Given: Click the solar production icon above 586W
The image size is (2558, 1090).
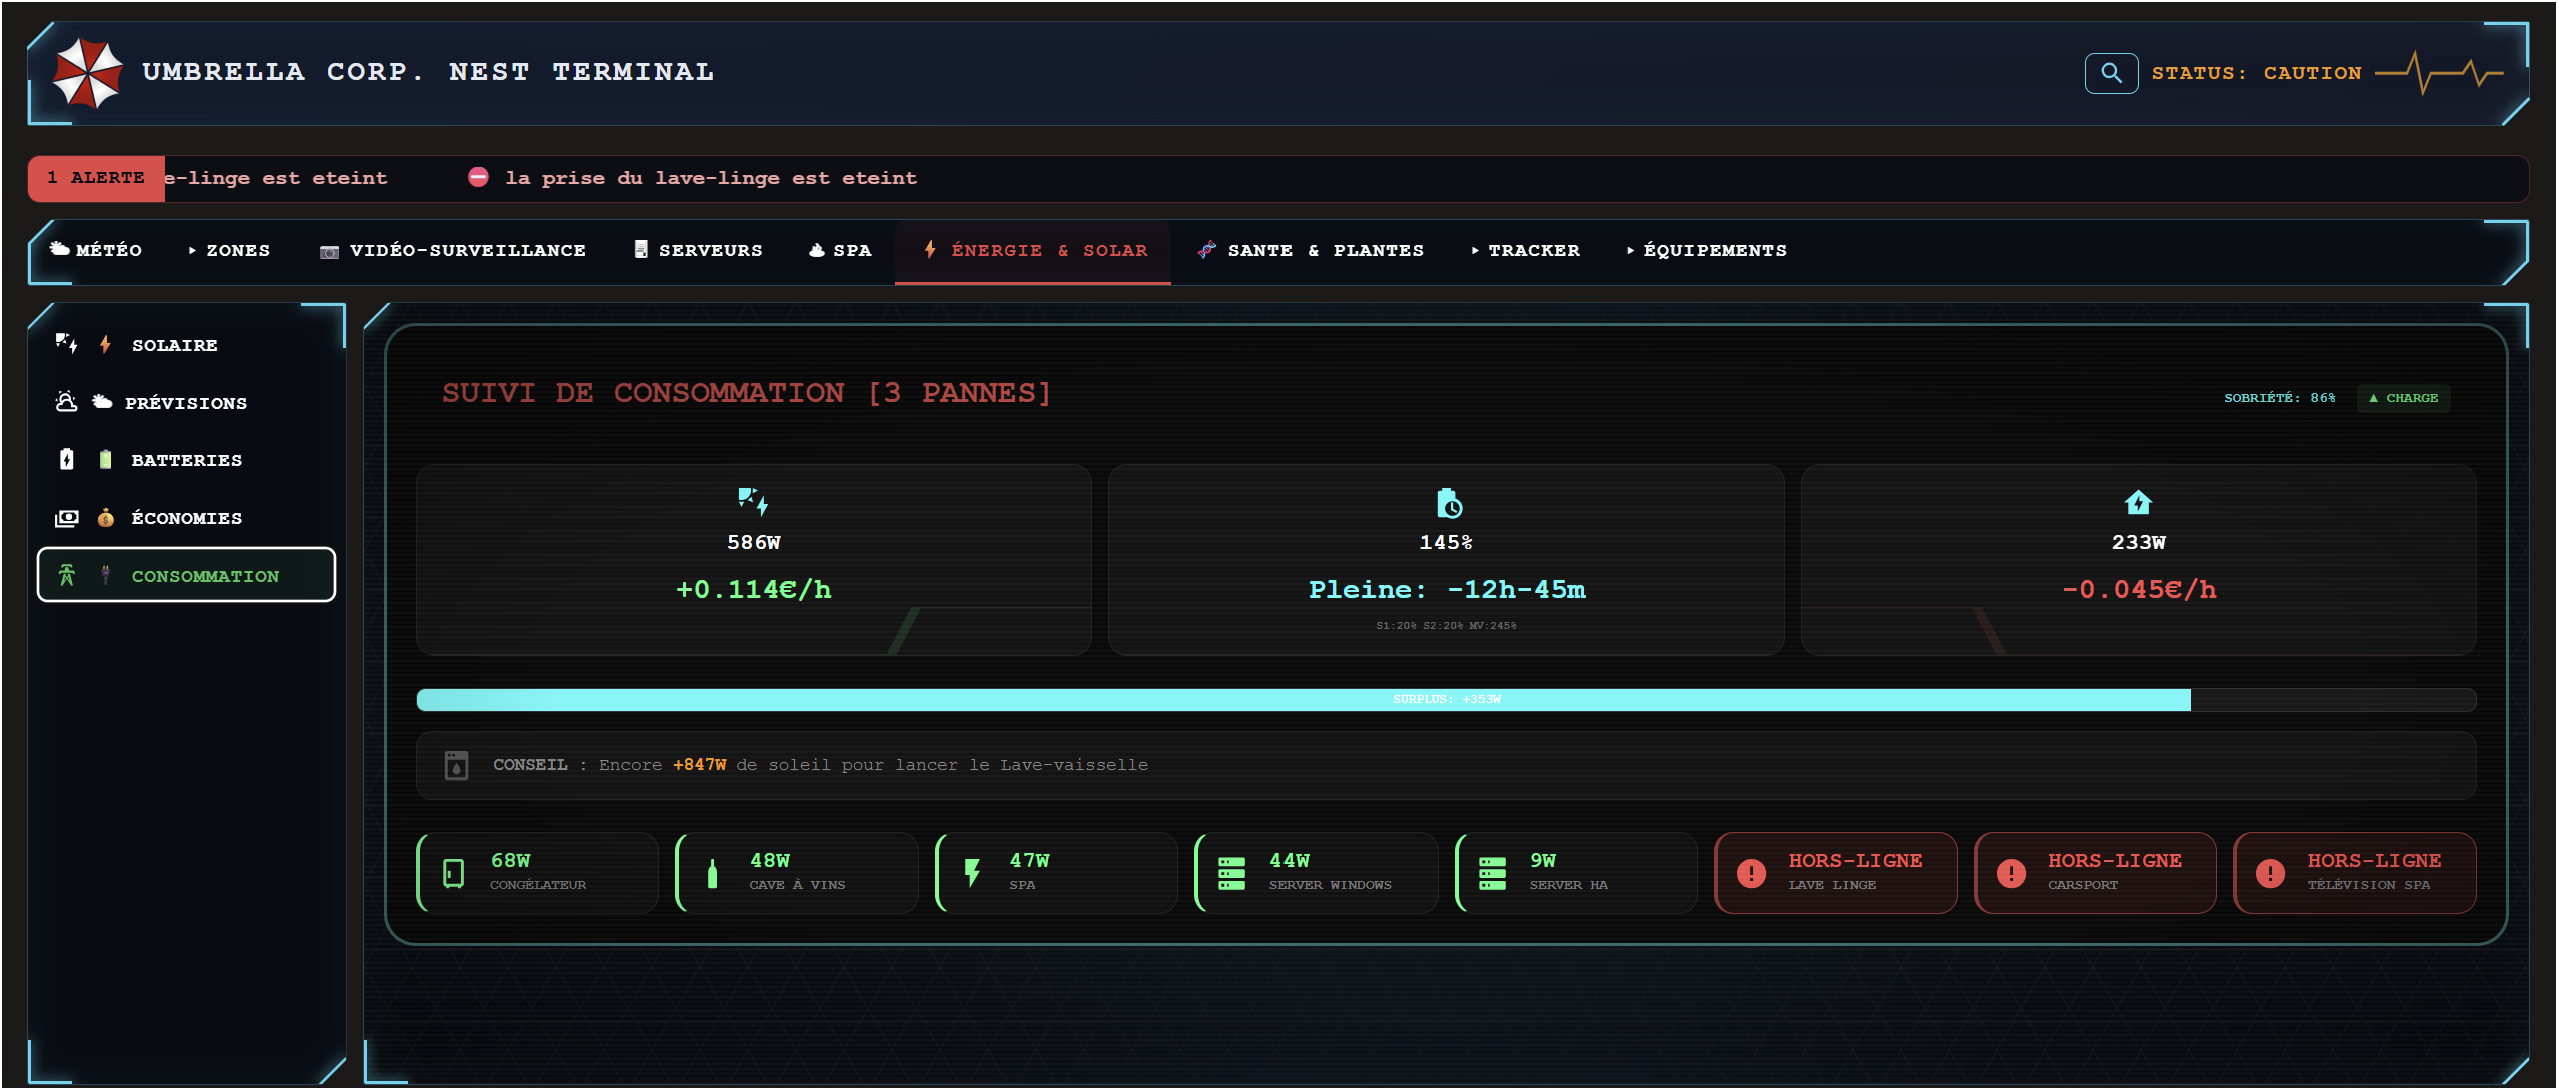Looking at the screenshot, I should click(x=753, y=501).
